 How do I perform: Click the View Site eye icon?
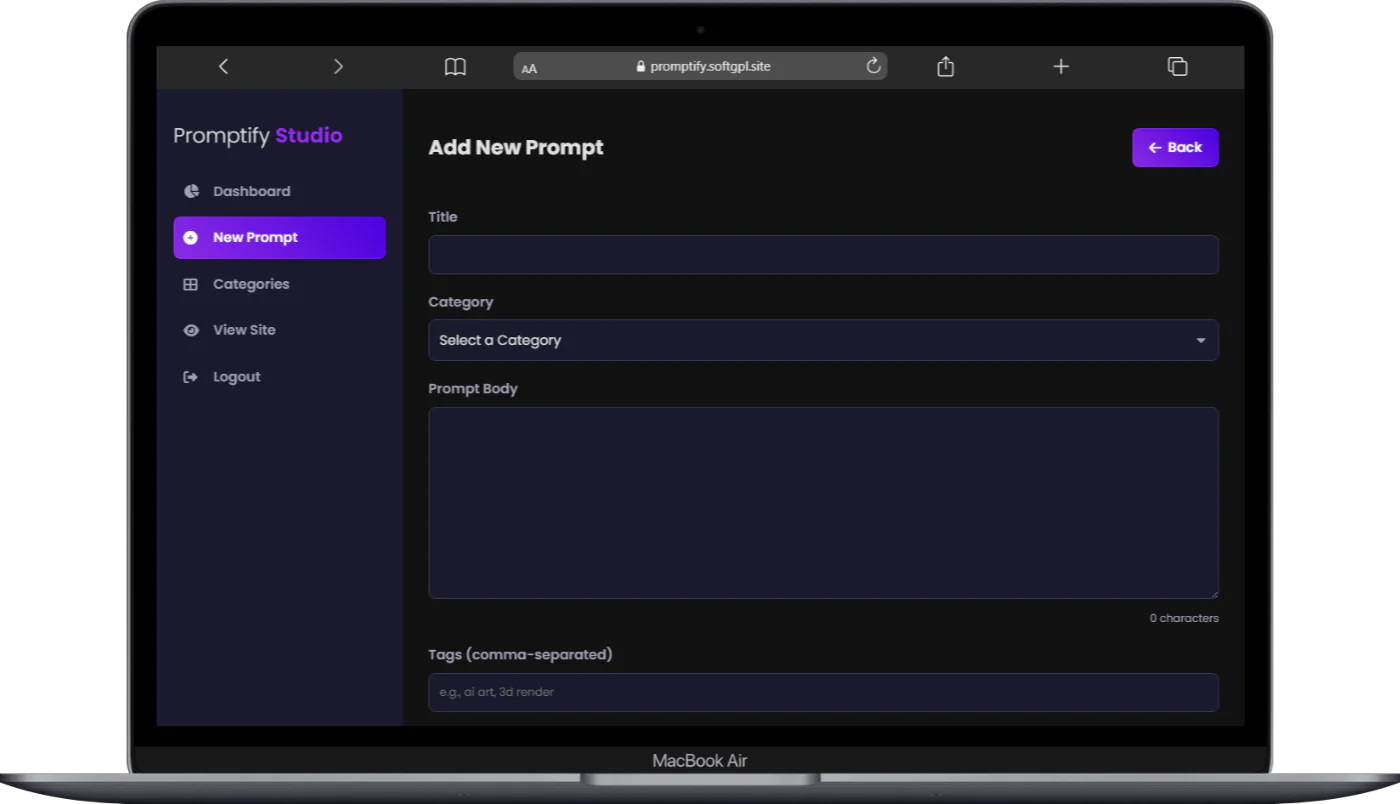[x=191, y=330]
